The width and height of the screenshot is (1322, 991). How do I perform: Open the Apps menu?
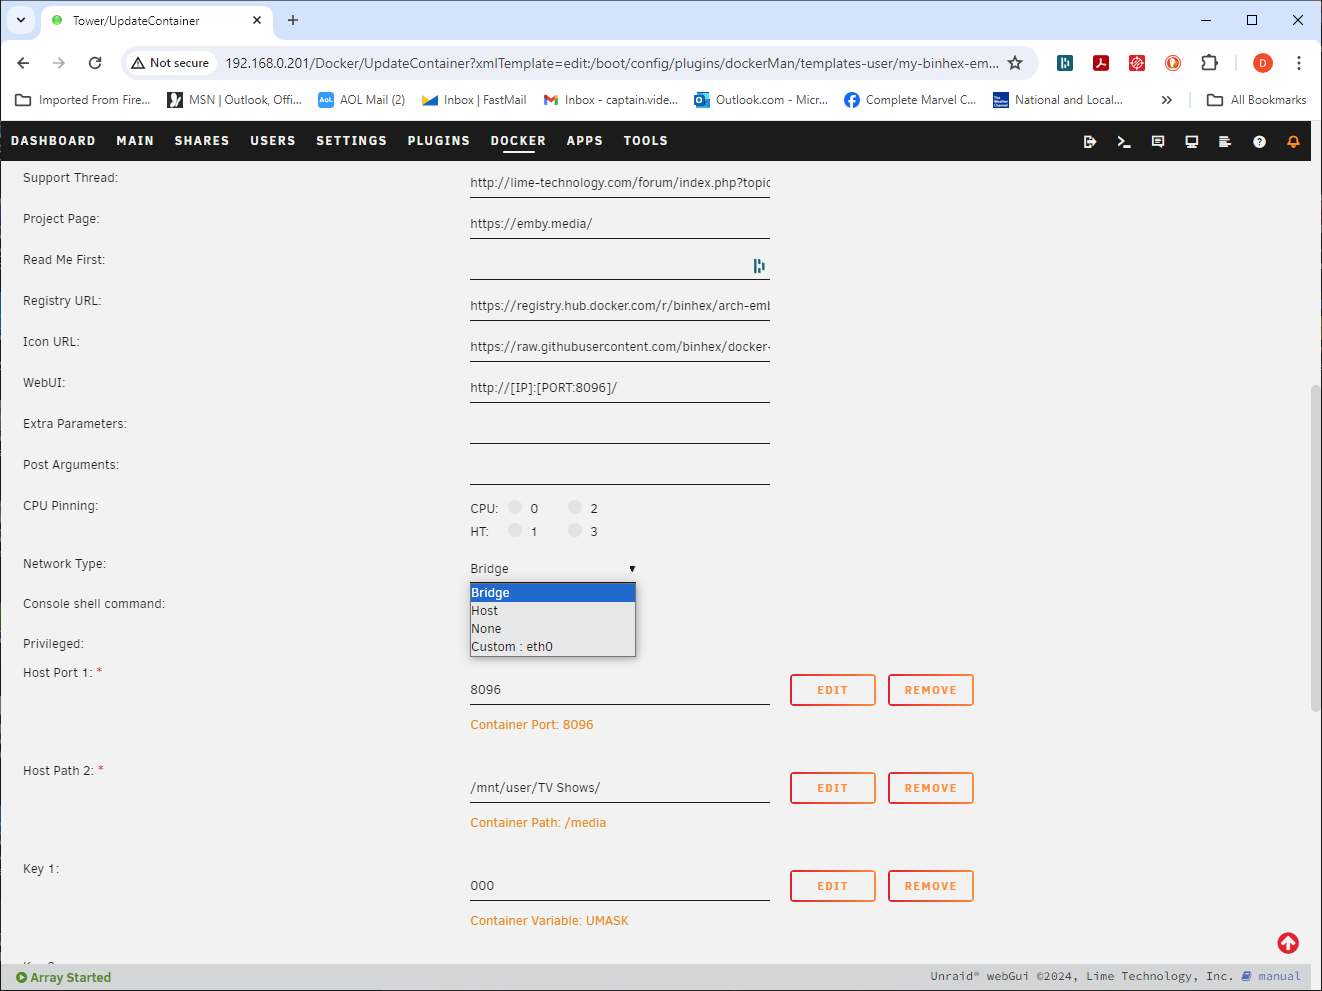[x=585, y=141]
